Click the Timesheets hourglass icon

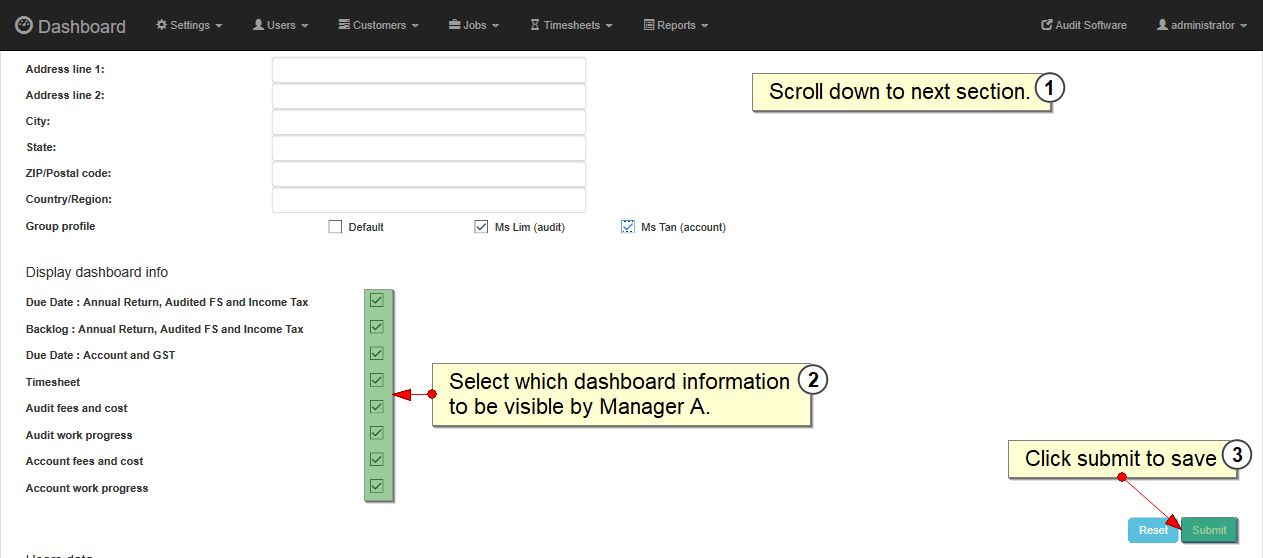pyautogui.click(x=535, y=25)
